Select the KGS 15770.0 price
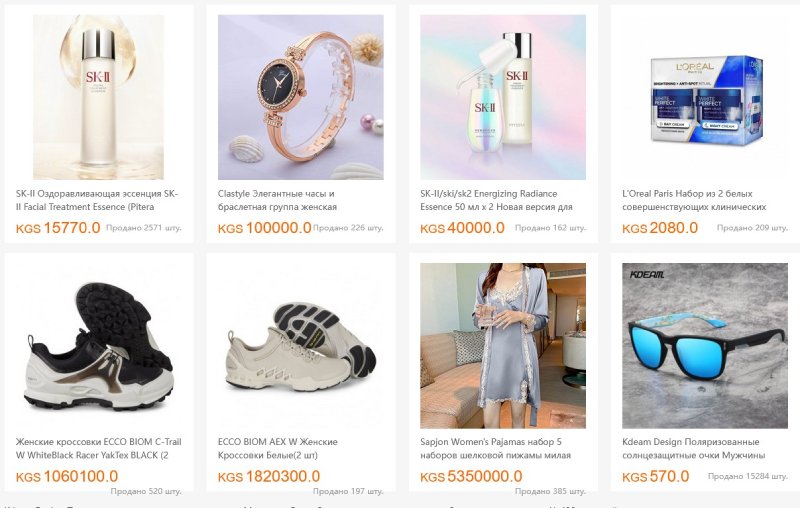 pos(58,228)
